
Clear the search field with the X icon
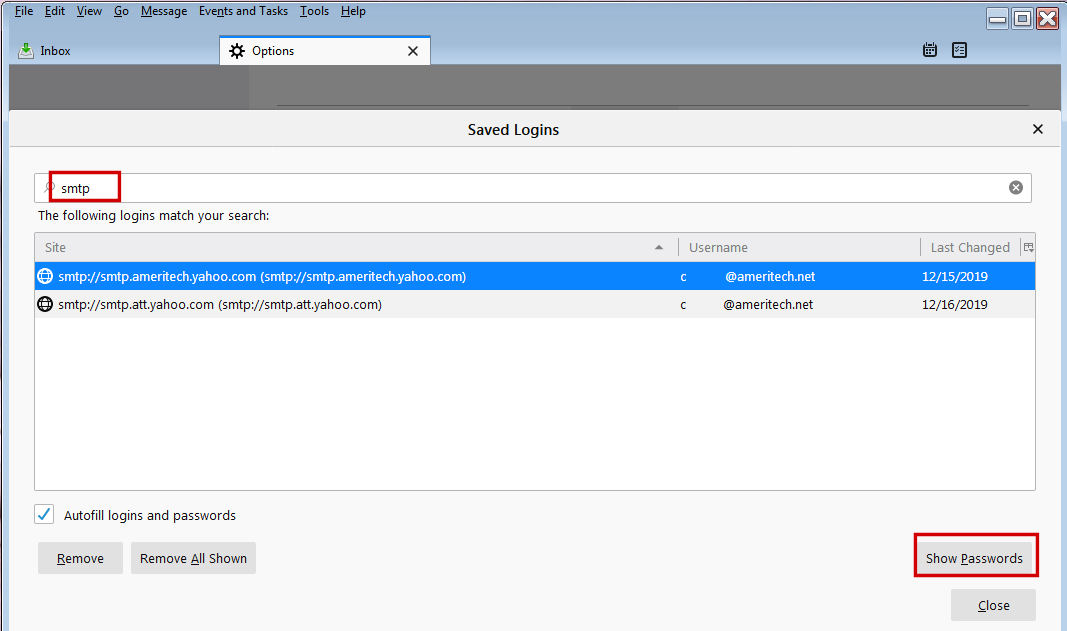point(1015,188)
